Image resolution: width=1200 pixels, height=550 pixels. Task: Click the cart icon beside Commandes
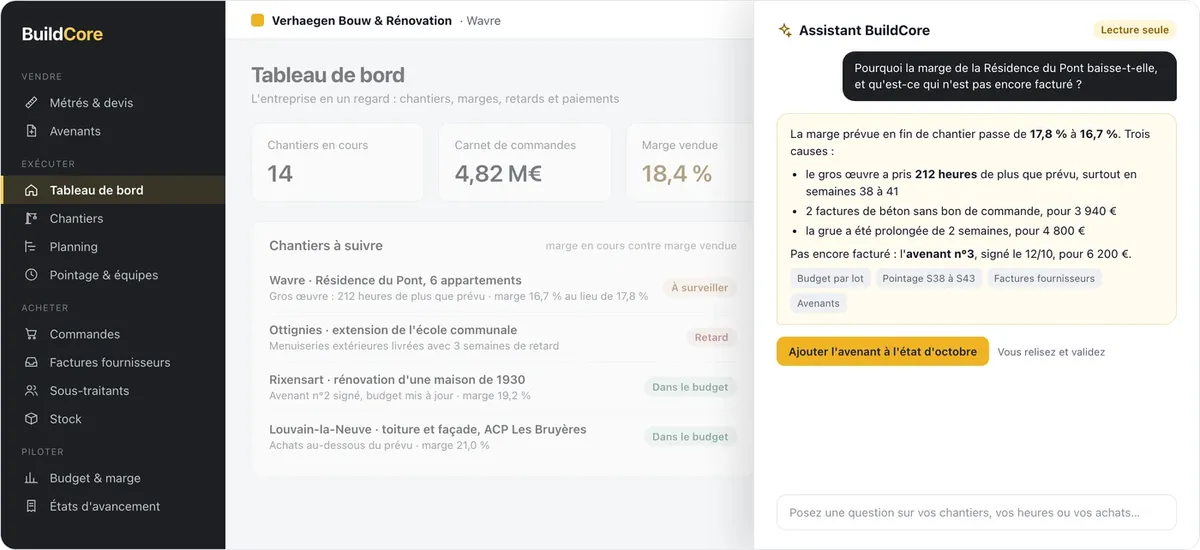(31, 334)
